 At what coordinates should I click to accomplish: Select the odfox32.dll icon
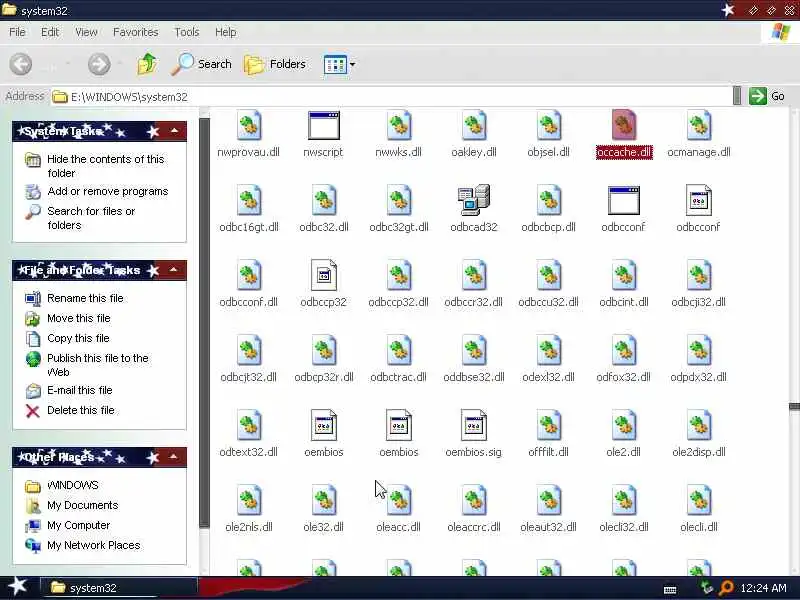(x=623, y=350)
